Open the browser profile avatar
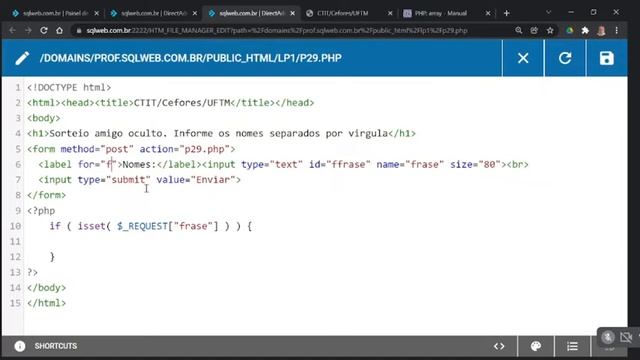This screenshot has height=360, width=640. tap(601, 30)
